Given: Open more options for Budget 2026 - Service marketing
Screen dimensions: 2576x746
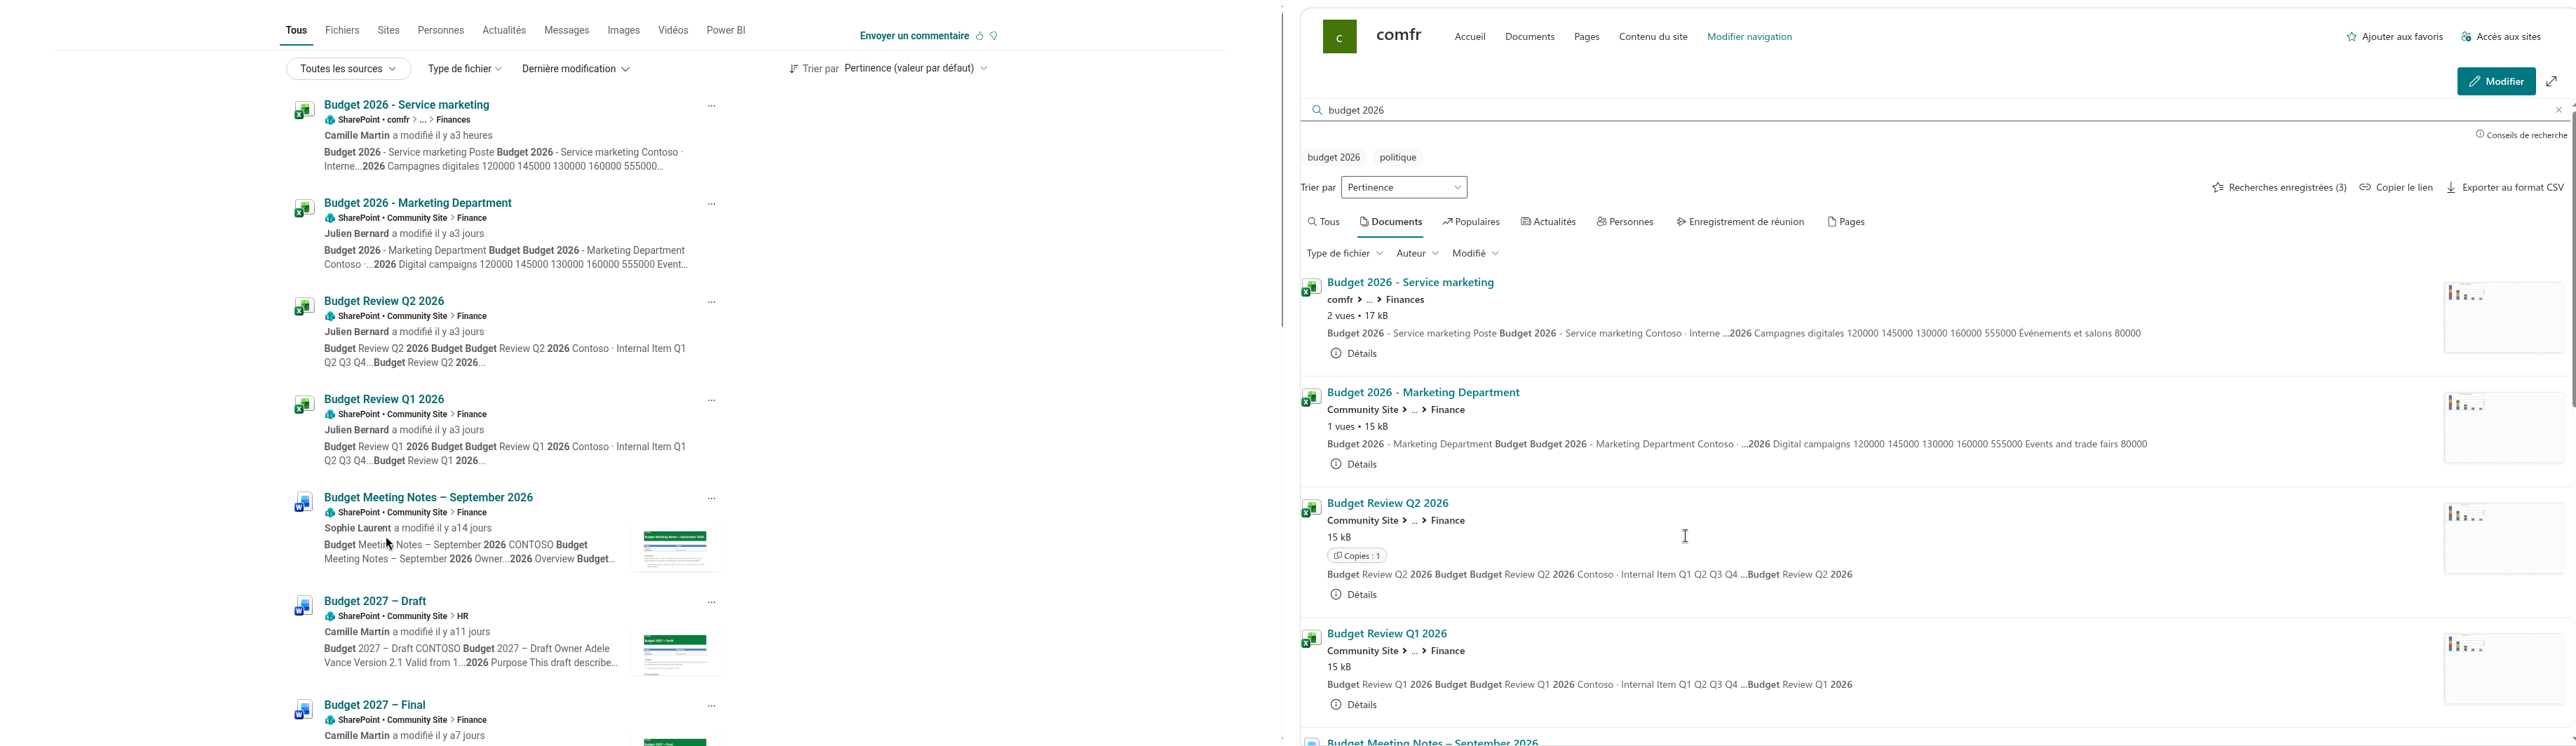Looking at the screenshot, I should pyautogui.click(x=712, y=106).
